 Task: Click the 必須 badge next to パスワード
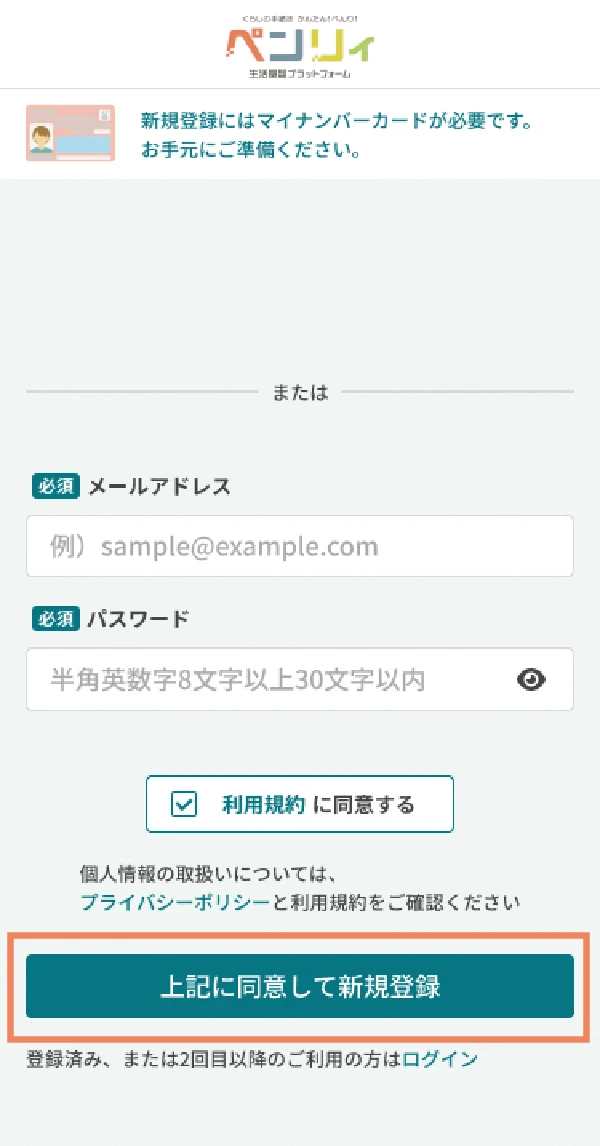pyautogui.click(x=55, y=619)
